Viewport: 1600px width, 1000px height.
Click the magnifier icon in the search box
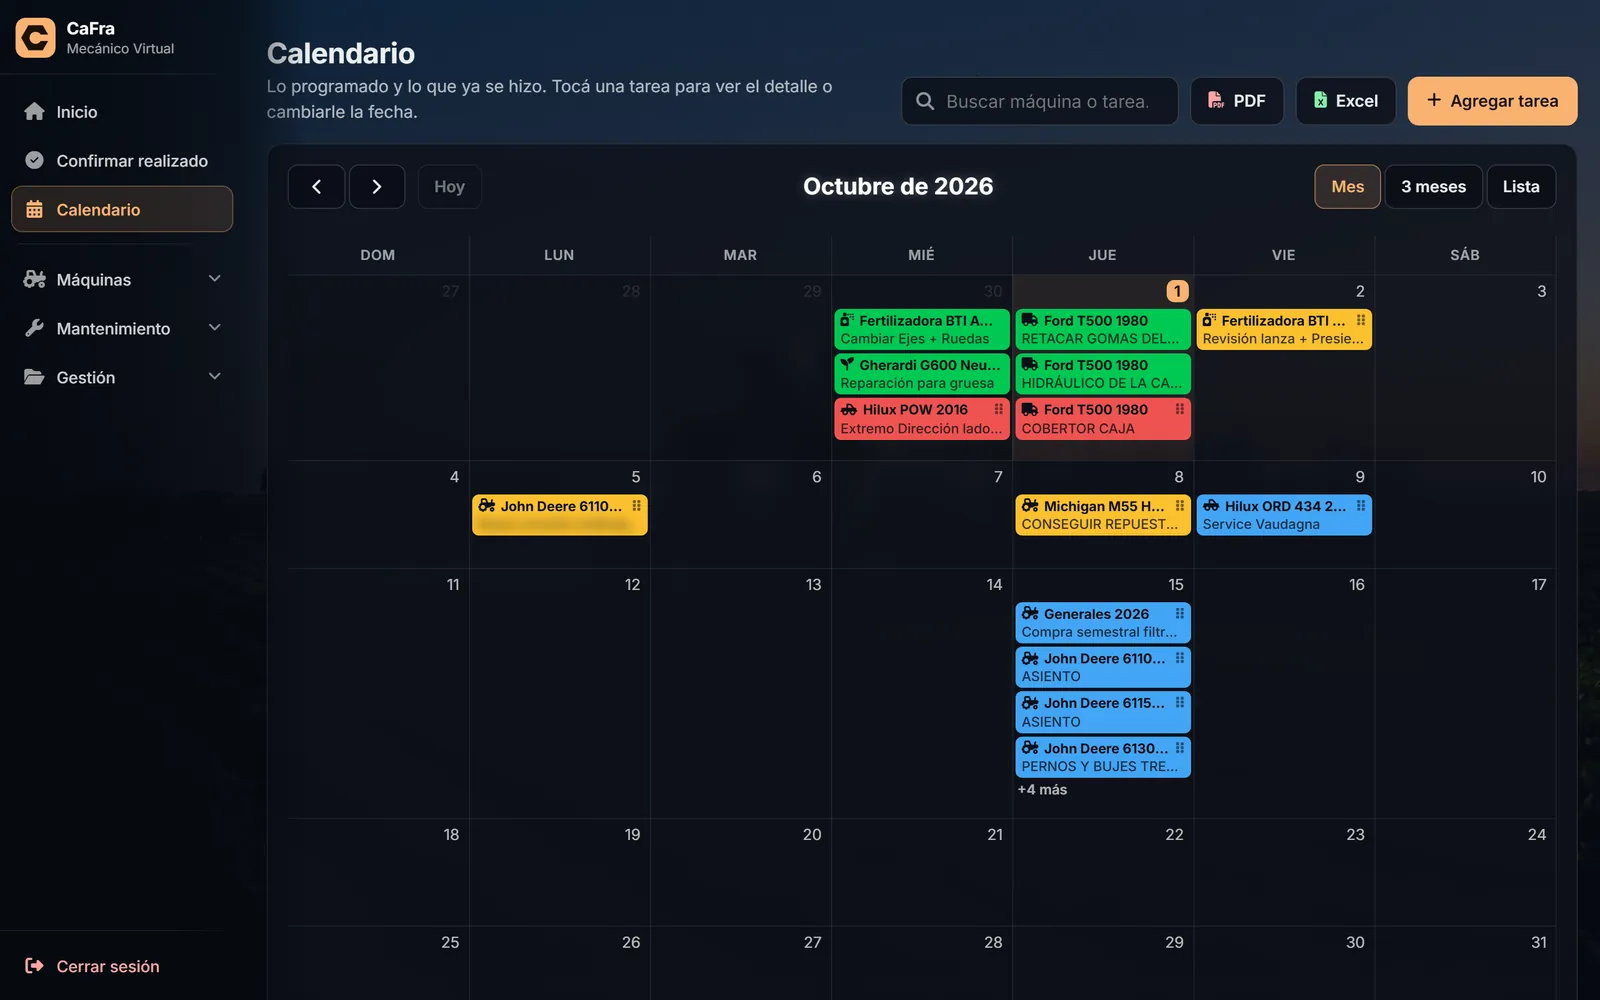[925, 101]
